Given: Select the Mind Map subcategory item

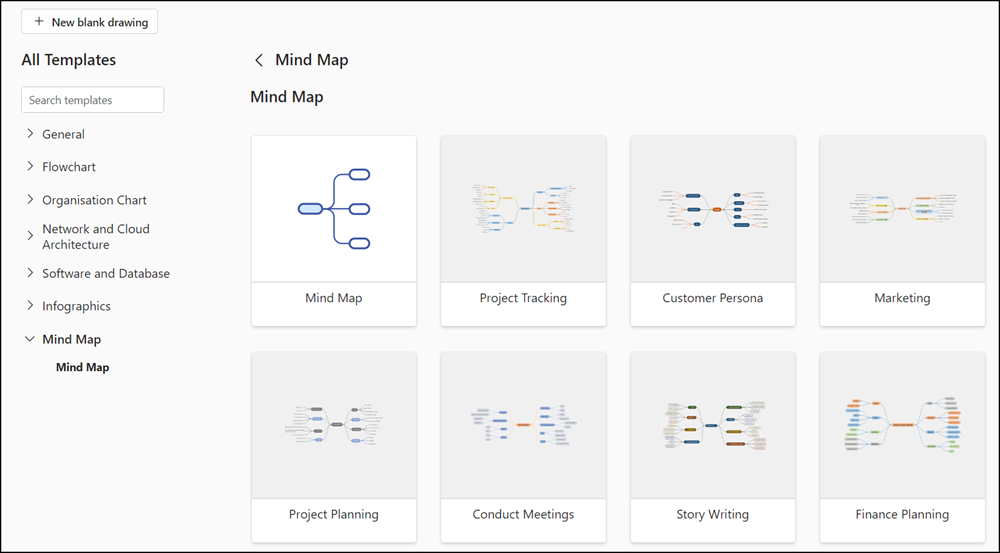Looking at the screenshot, I should [82, 367].
